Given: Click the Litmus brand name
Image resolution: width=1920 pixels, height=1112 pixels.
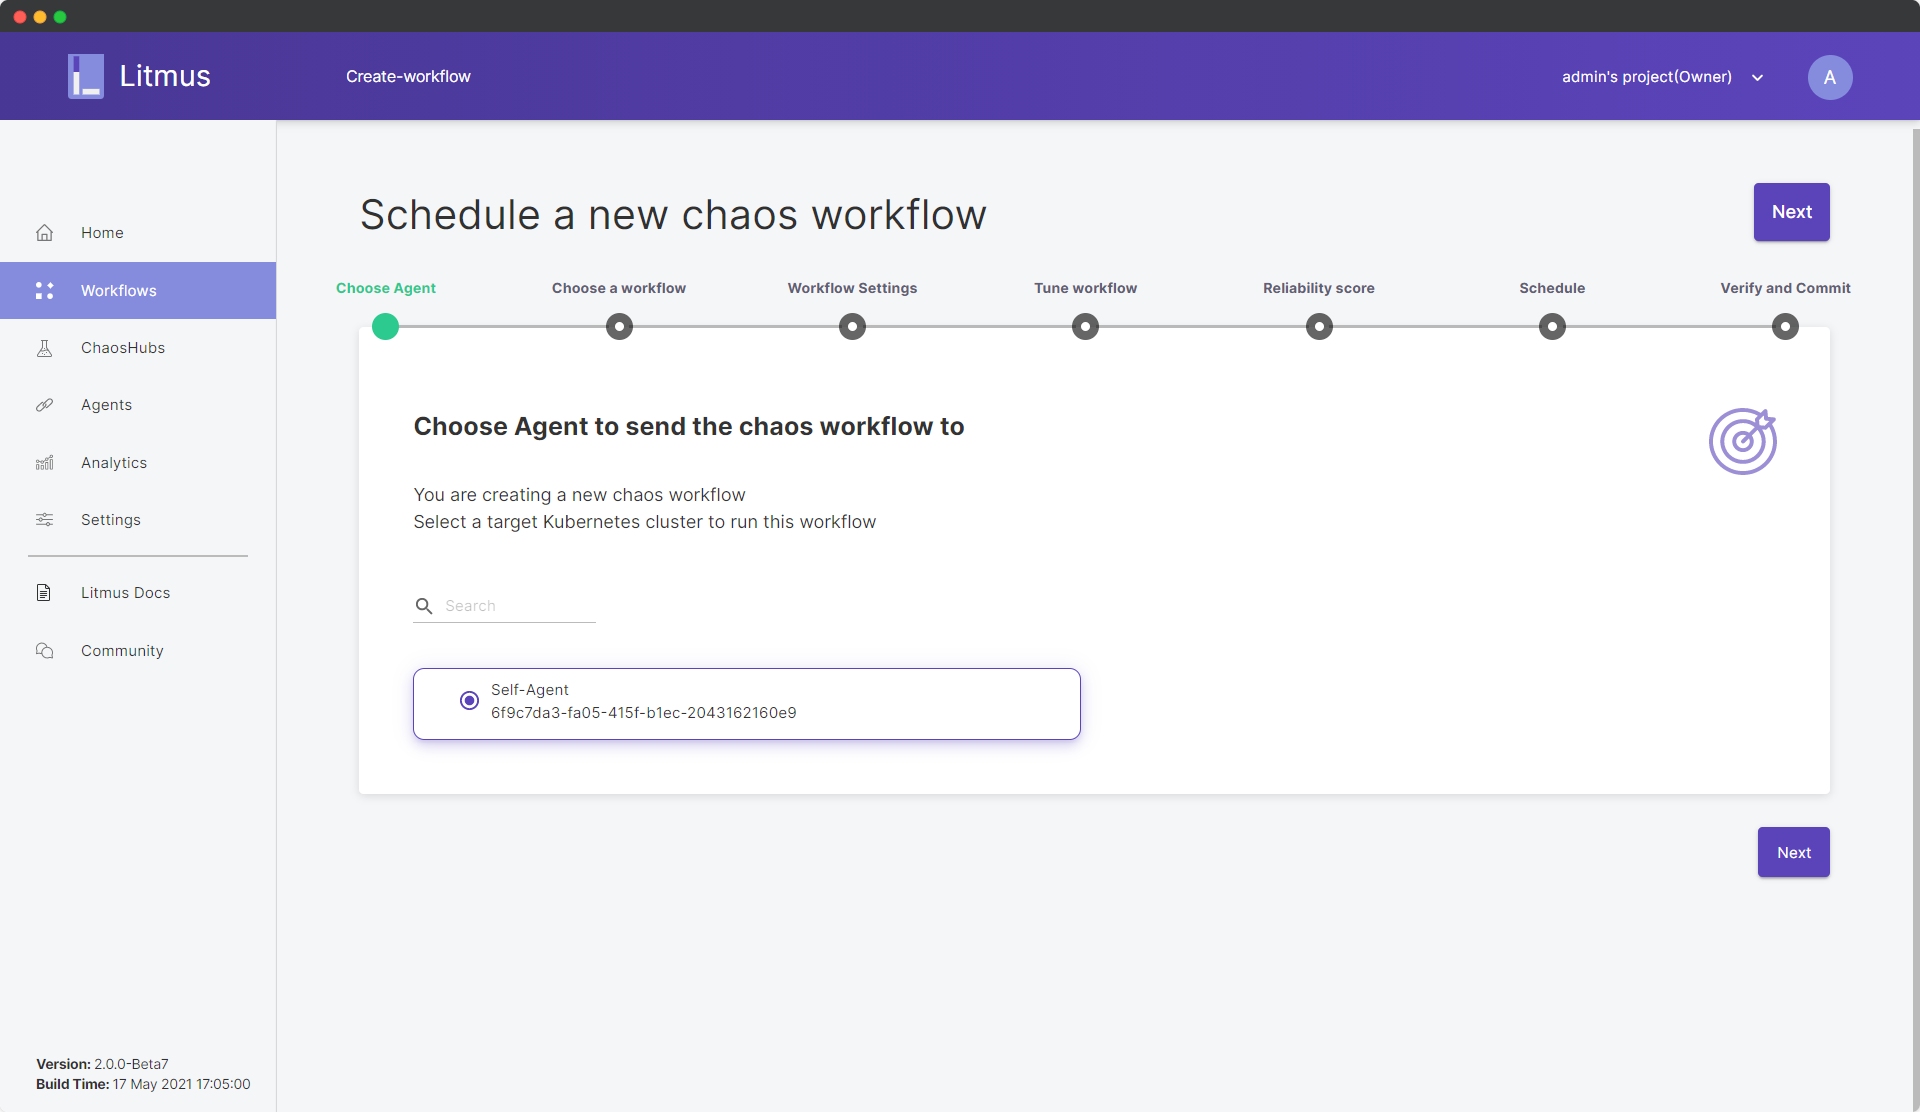Looking at the screenshot, I should (165, 76).
